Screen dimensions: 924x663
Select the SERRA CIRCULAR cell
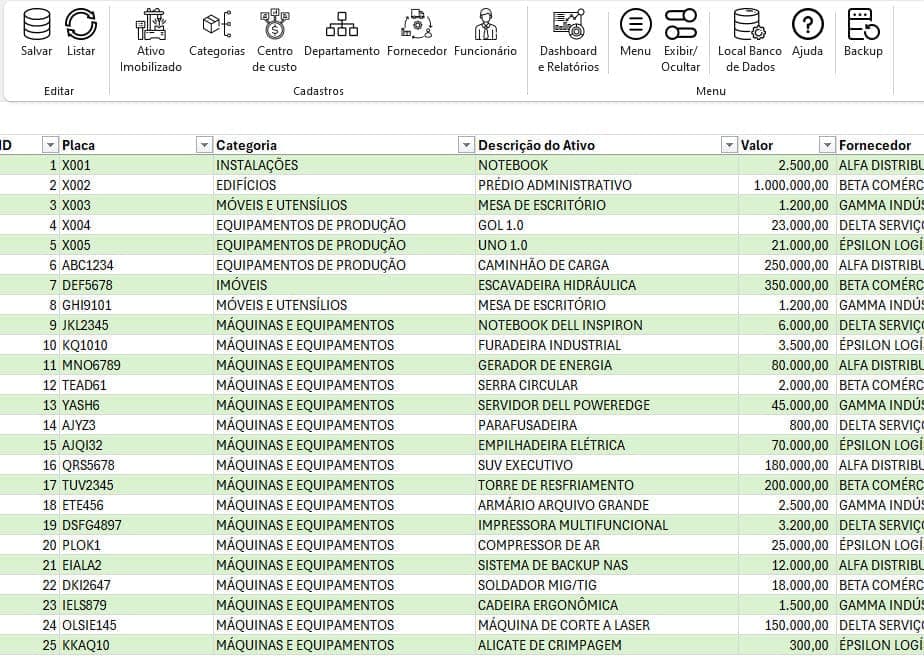(x=607, y=385)
